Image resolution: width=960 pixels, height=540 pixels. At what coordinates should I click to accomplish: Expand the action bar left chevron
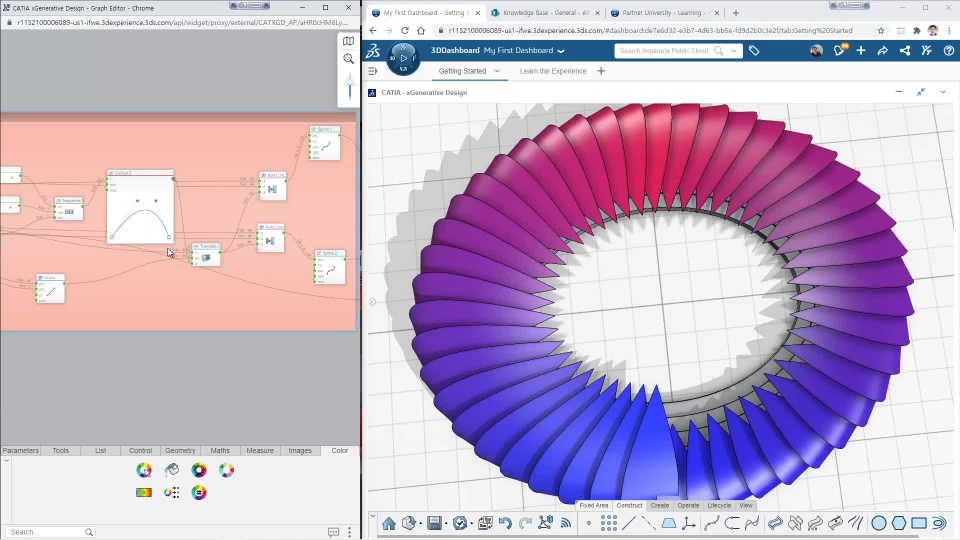pos(372,516)
